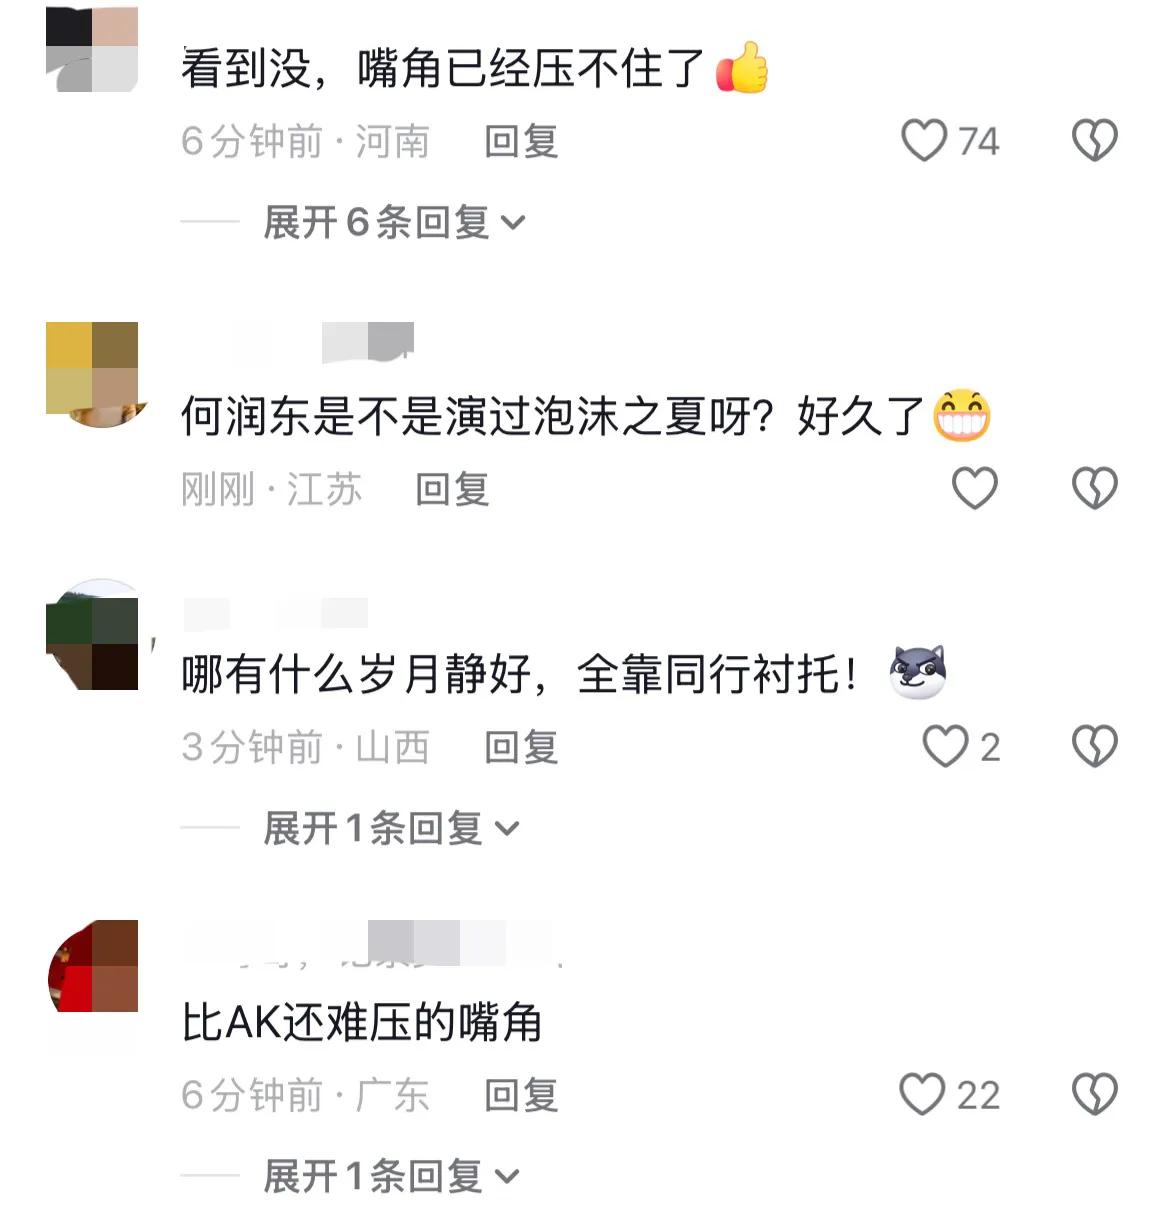Dislike the 广东 comment about AK
The height and width of the screenshot is (1227, 1170).
(1095, 1094)
